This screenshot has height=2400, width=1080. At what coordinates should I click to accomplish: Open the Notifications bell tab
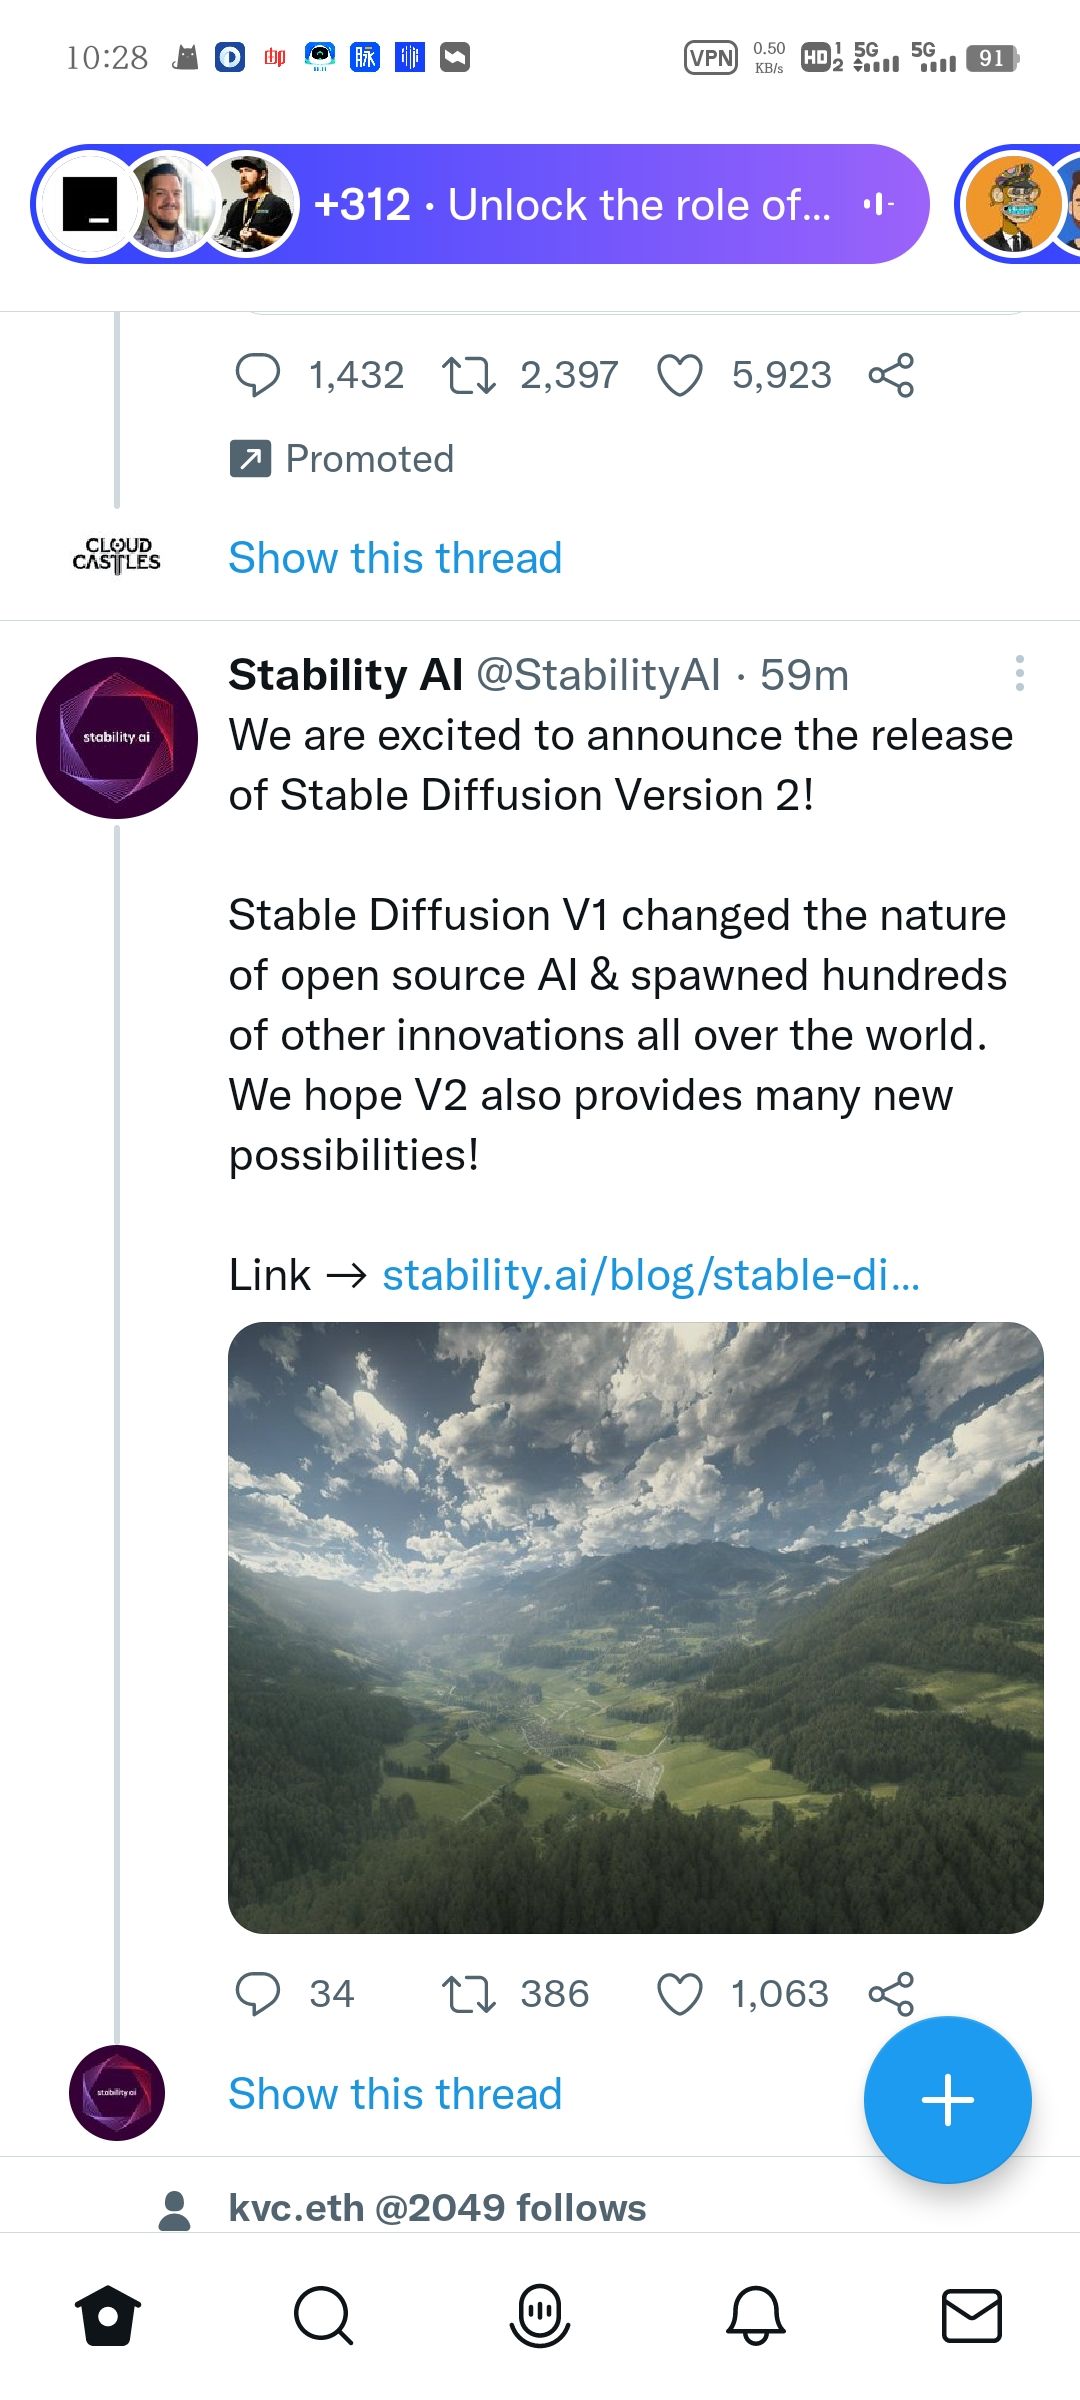pos(756,2315)
